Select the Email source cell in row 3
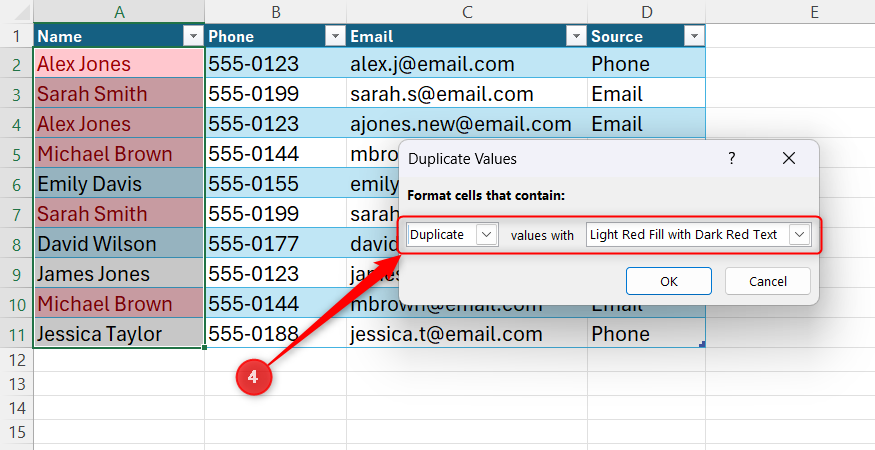 coord(646,93)
